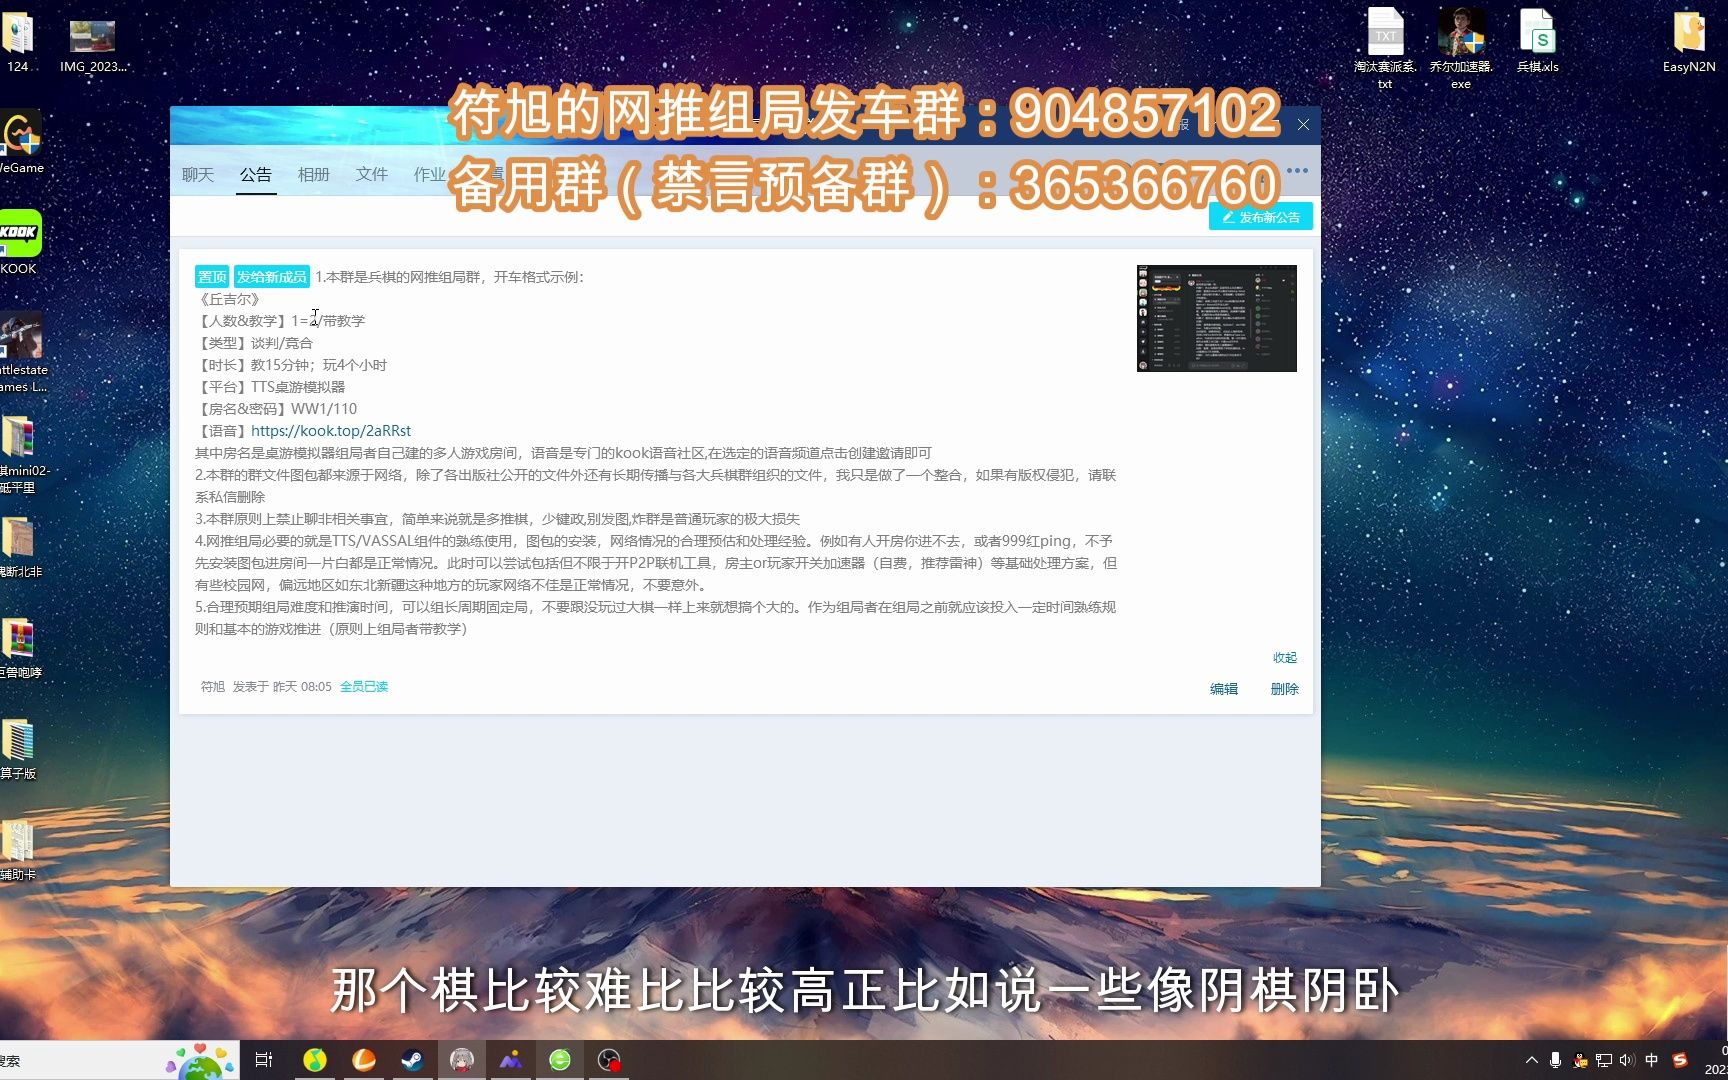Open the 乔尔加速器.exe desktop file
This screenshot has height=1080, width=1728.
coord(1461,49)
